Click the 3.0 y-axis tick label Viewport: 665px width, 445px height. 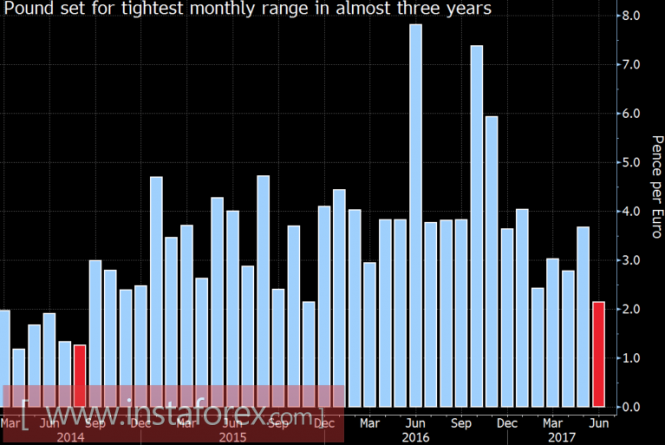coord(630,261)
